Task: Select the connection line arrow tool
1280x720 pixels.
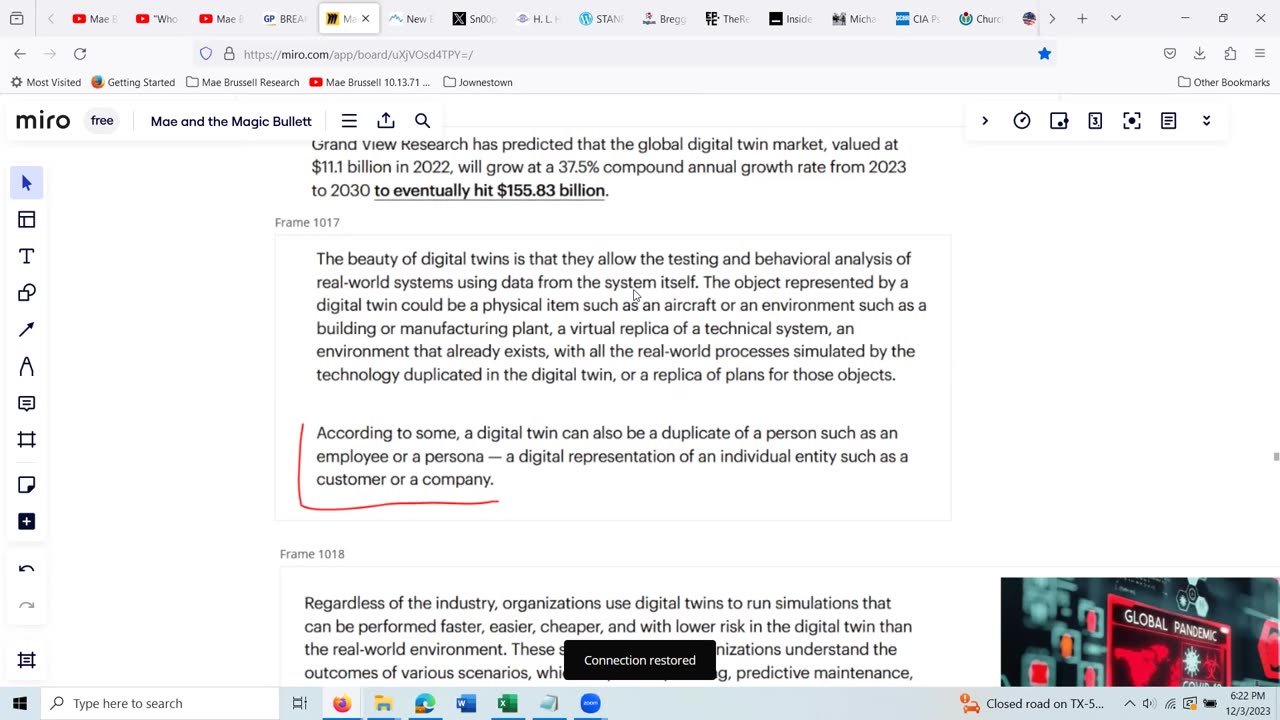Action: pyautogui.click(x=27, y=330)
